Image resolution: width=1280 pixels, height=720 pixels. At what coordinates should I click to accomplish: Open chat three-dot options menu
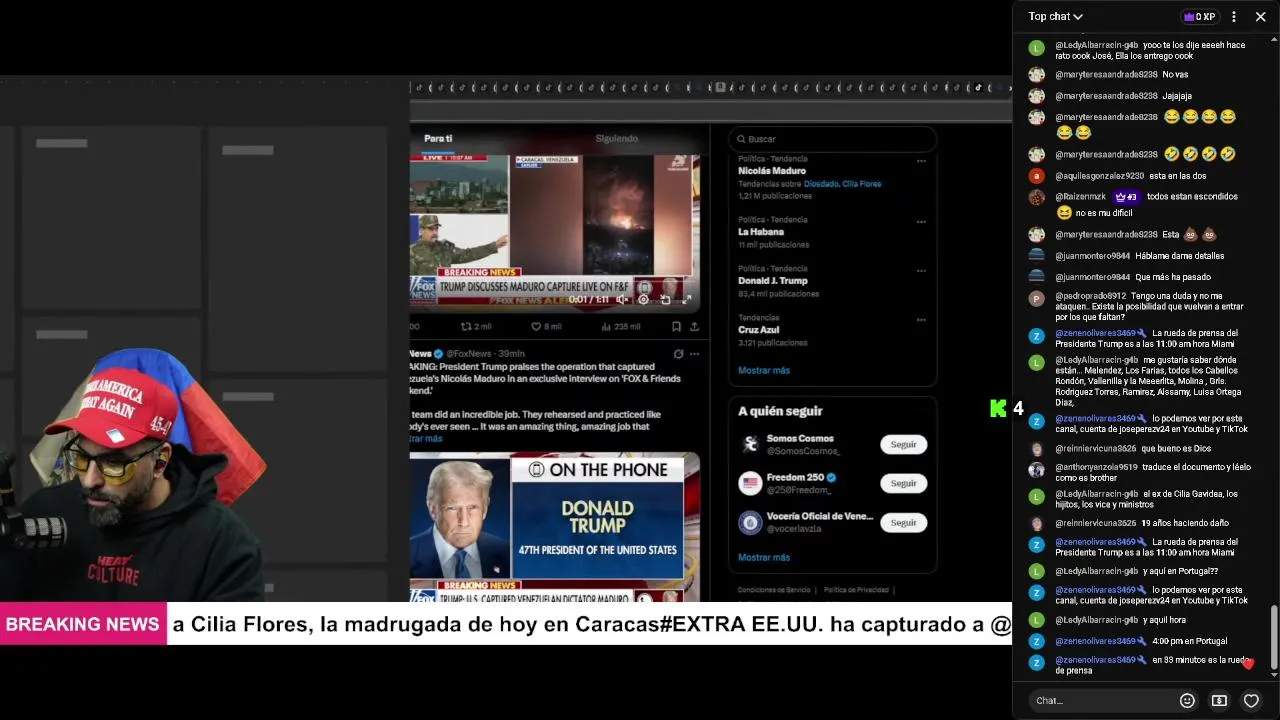coord(1234,16)
